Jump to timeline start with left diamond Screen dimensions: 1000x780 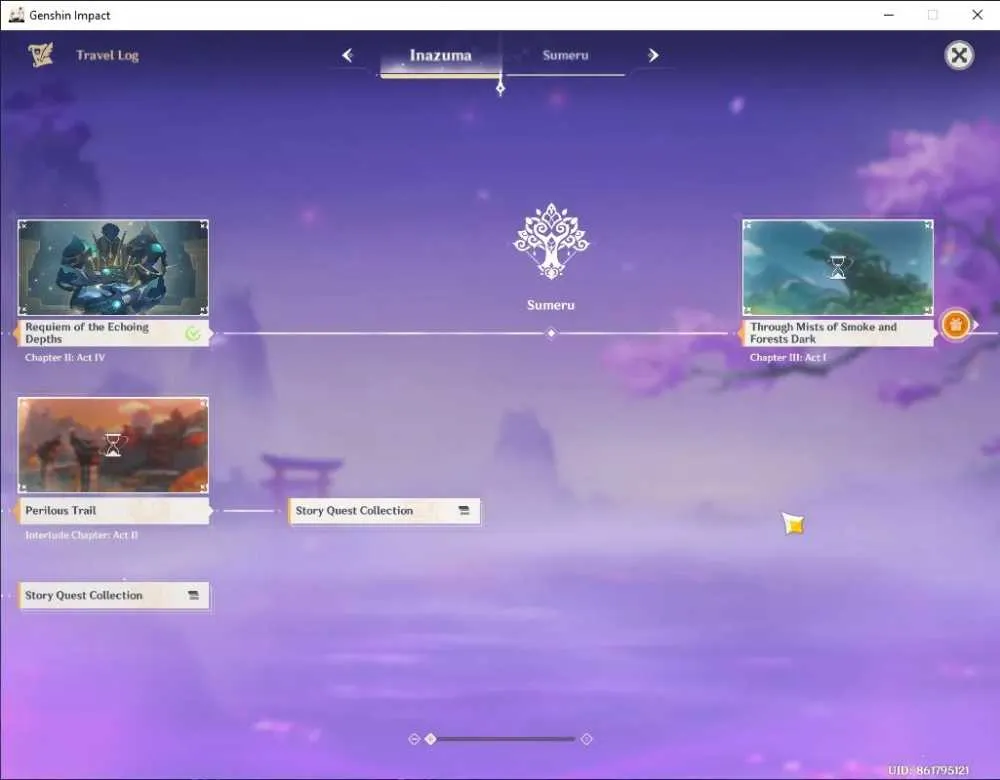click(414, 739)
